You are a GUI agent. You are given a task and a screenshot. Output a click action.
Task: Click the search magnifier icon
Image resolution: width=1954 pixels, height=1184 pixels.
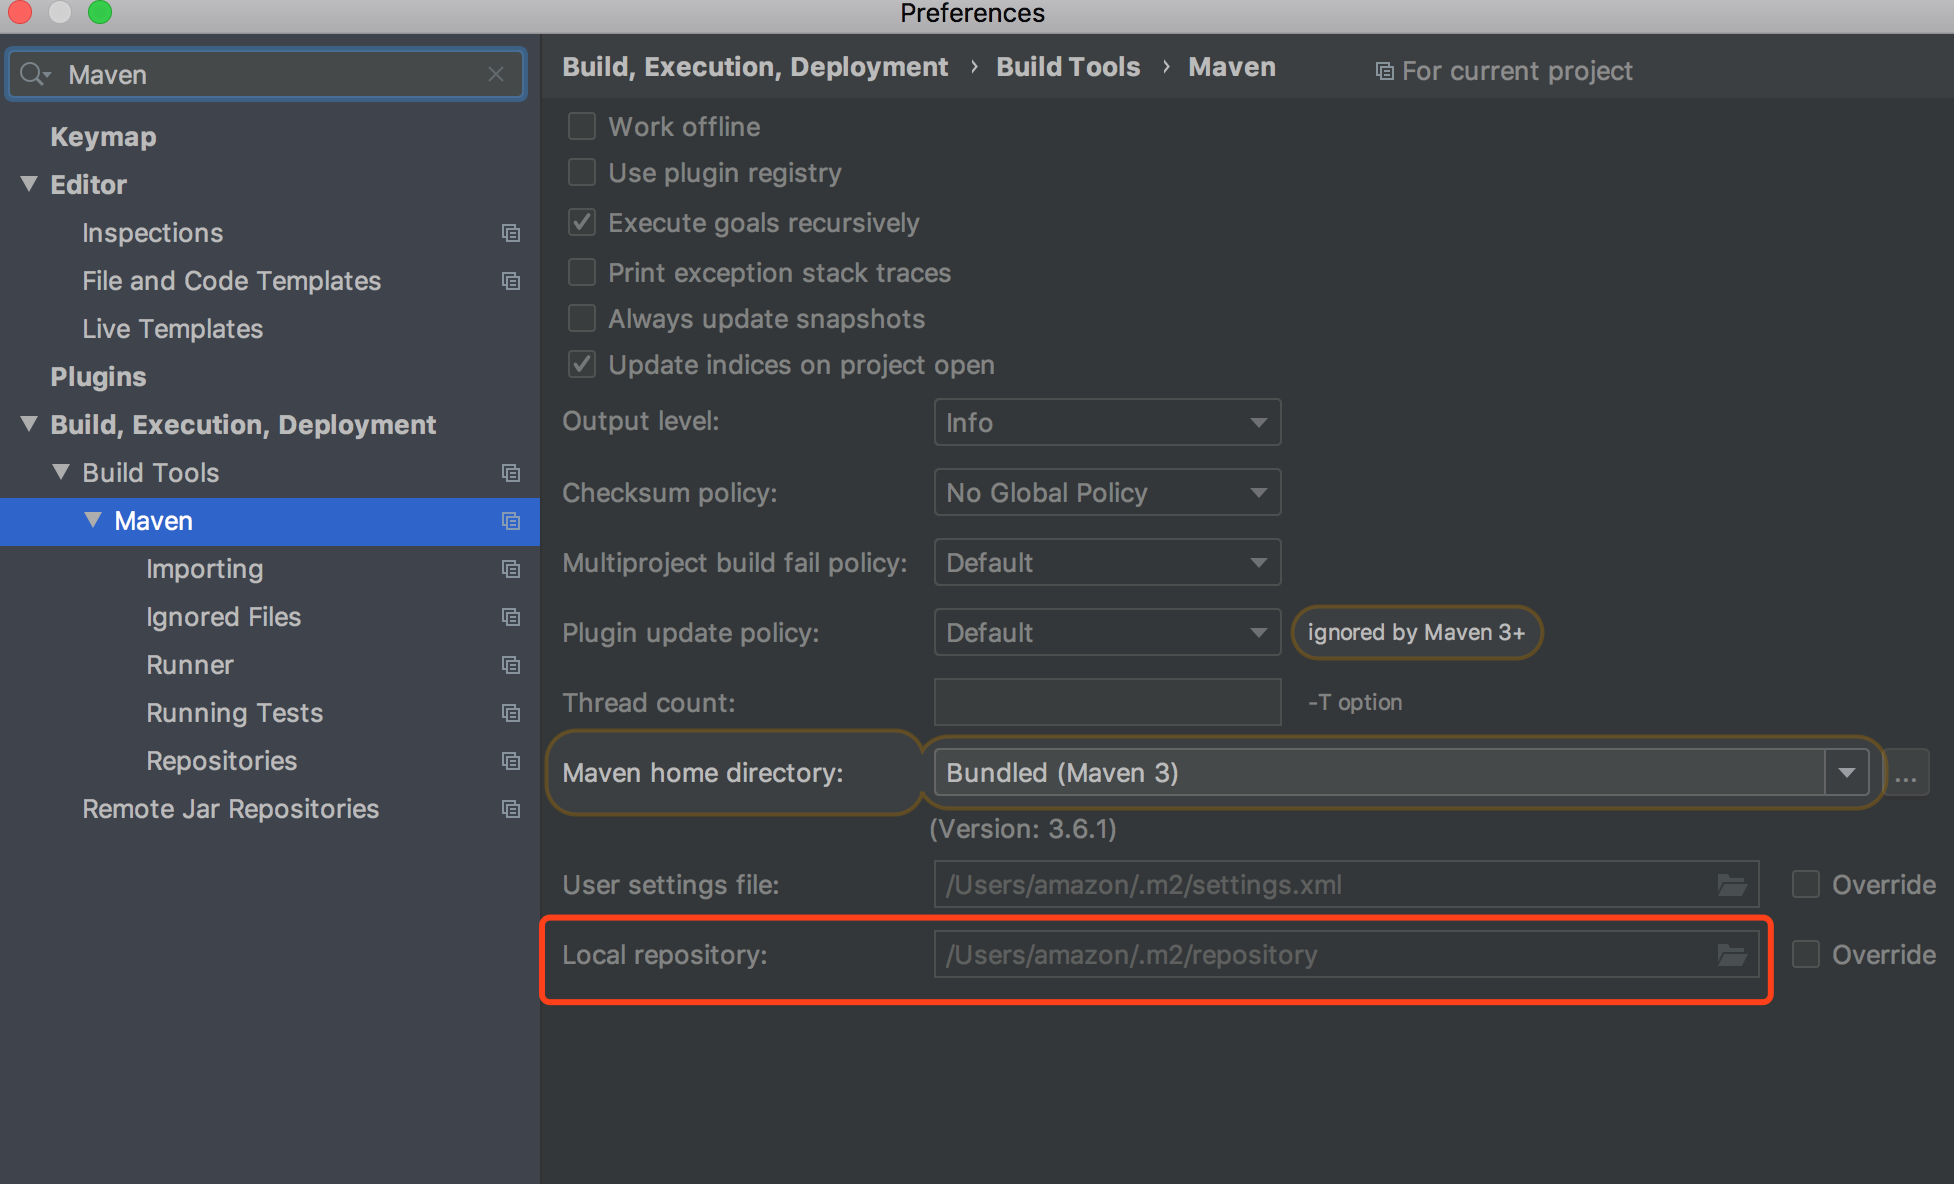34,74
